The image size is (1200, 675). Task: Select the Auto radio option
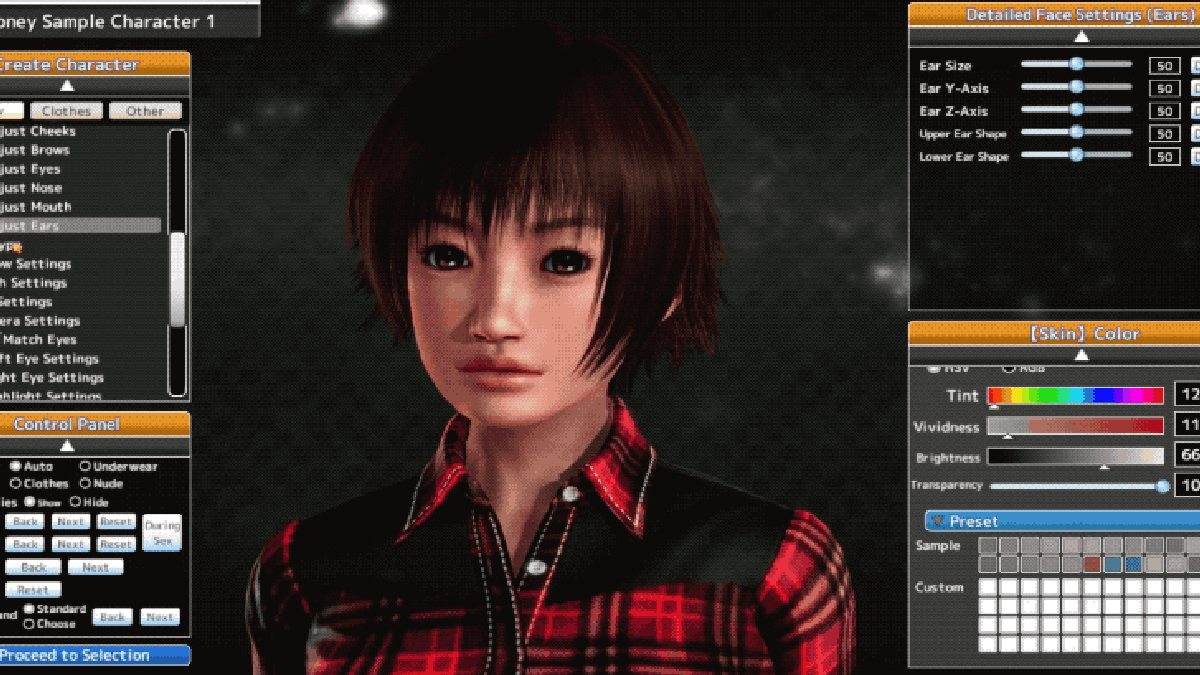pyautogui.click(x=15, y=466)
